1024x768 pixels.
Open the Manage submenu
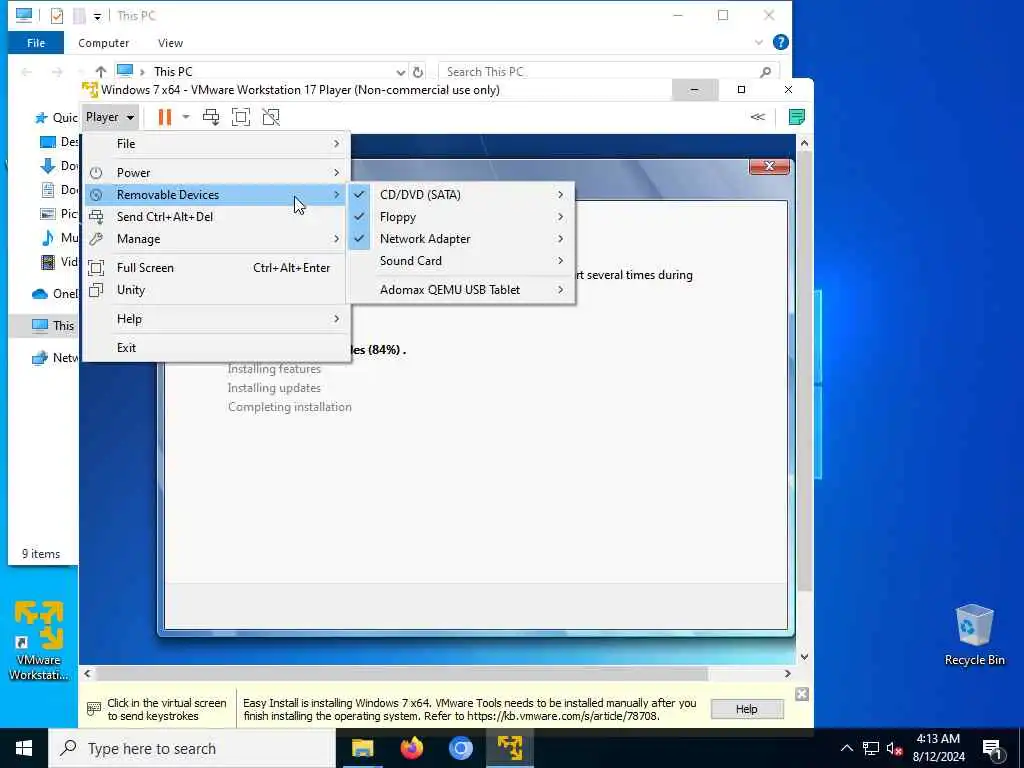point(217,239)
